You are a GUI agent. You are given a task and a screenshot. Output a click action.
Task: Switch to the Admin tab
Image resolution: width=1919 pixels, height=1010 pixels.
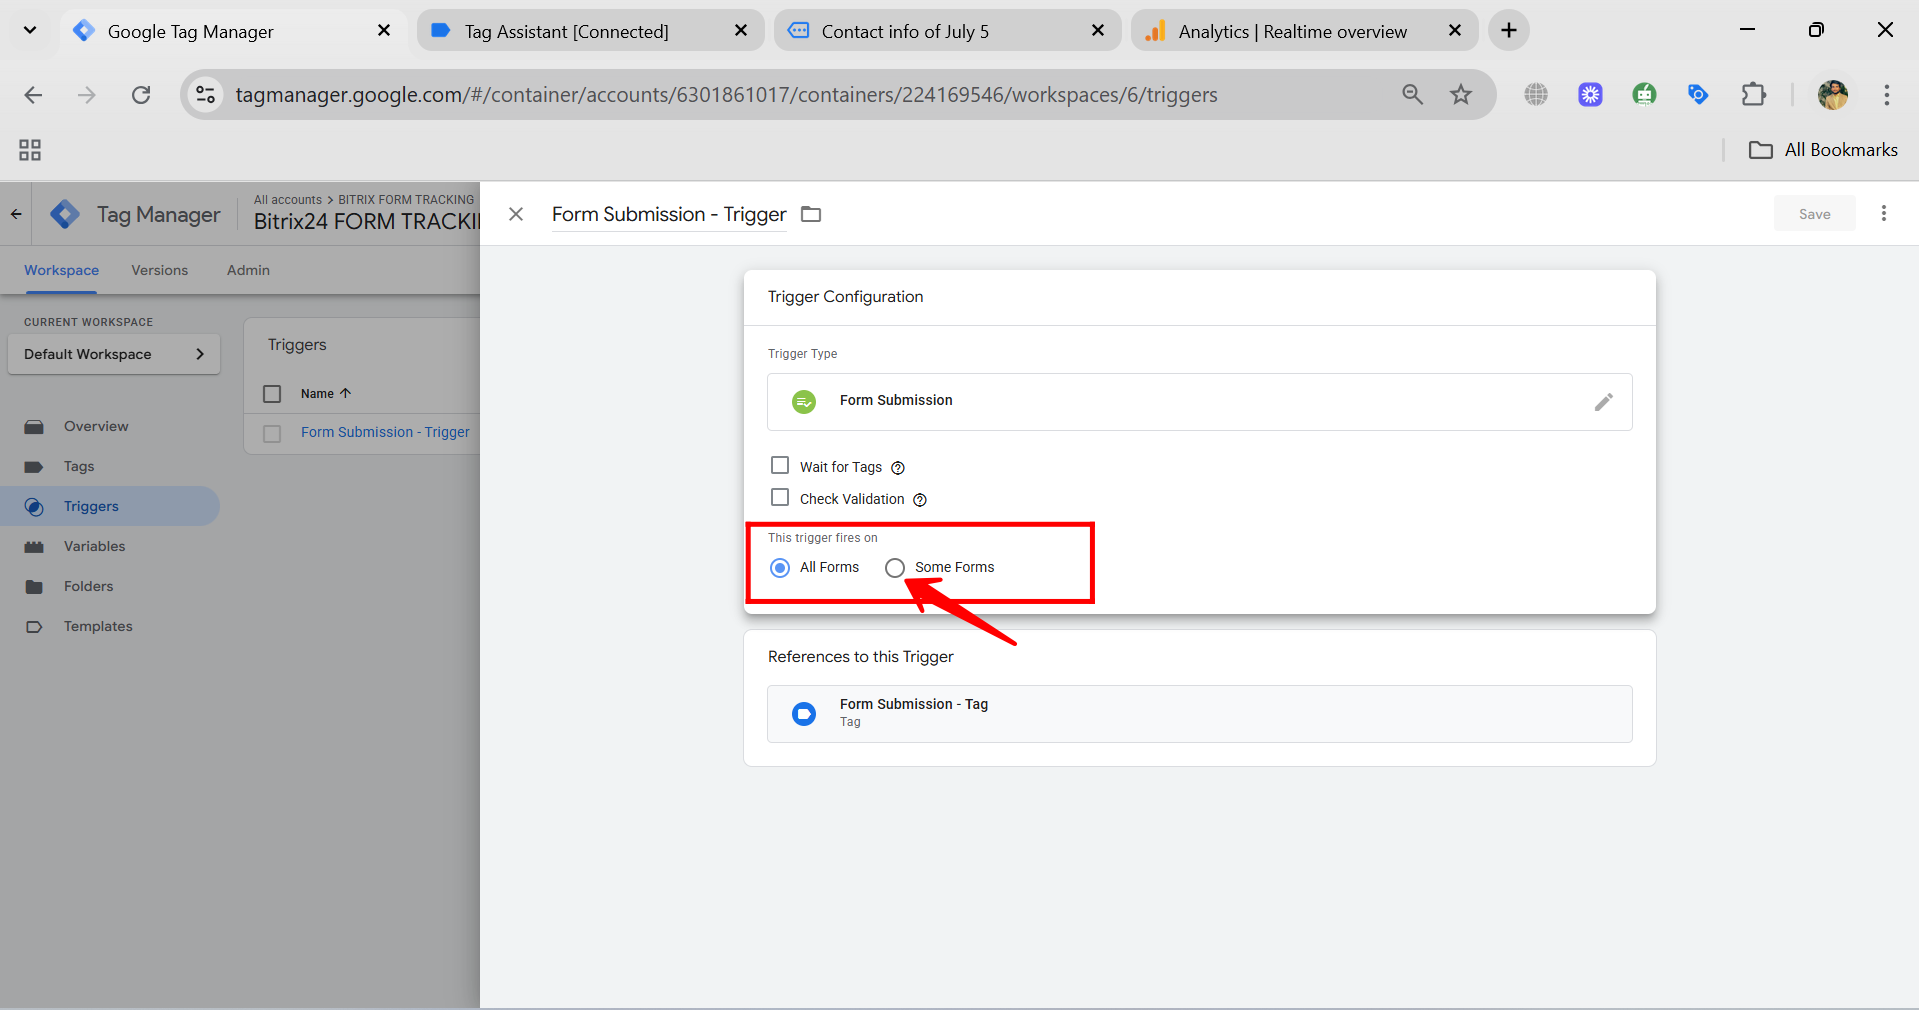click(248, 271)
